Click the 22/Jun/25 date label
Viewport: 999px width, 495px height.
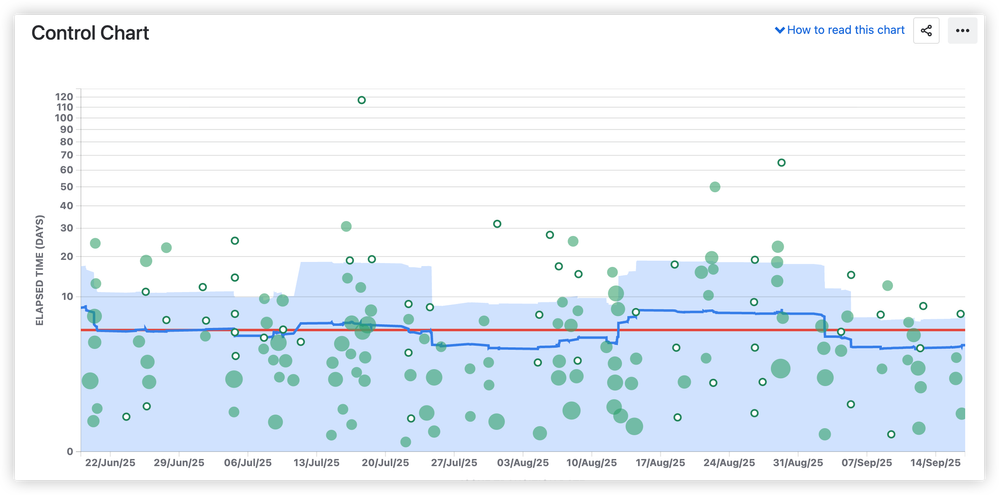(x=108, y=463)
